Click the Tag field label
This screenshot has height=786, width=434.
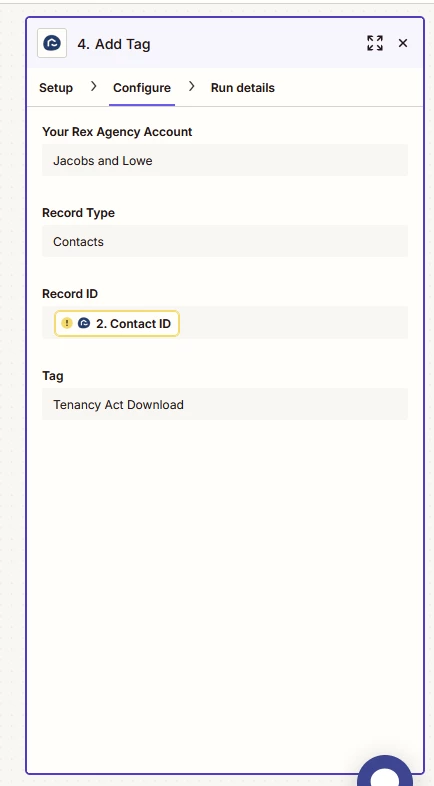click(53, 376)
